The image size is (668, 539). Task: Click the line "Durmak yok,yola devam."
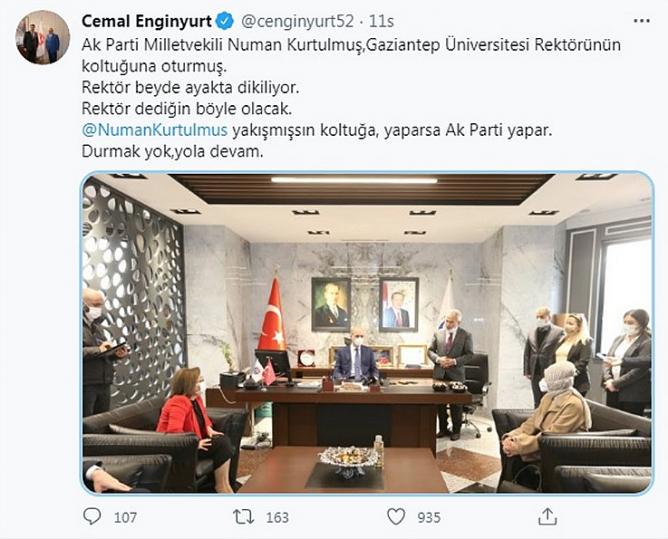172,151
